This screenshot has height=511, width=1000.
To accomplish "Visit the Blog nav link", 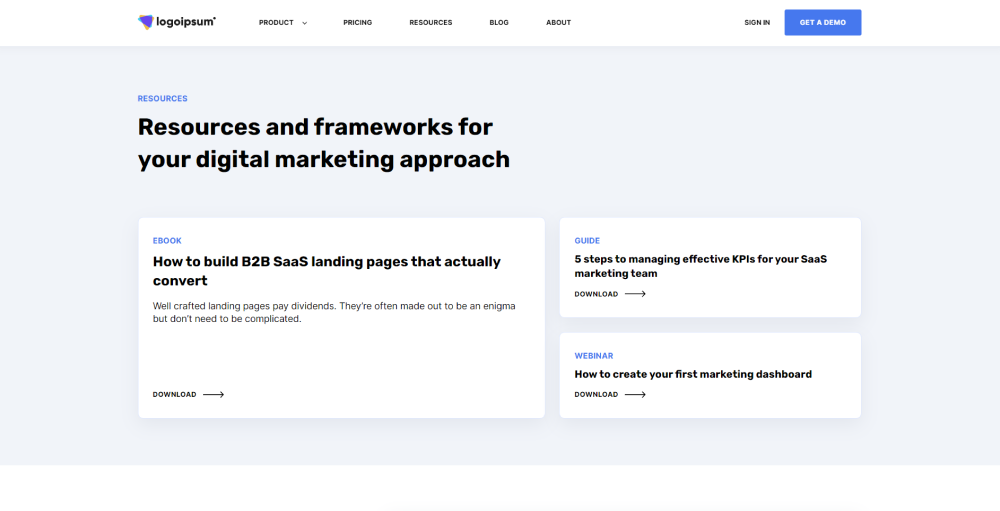I will tap(499, 22).
